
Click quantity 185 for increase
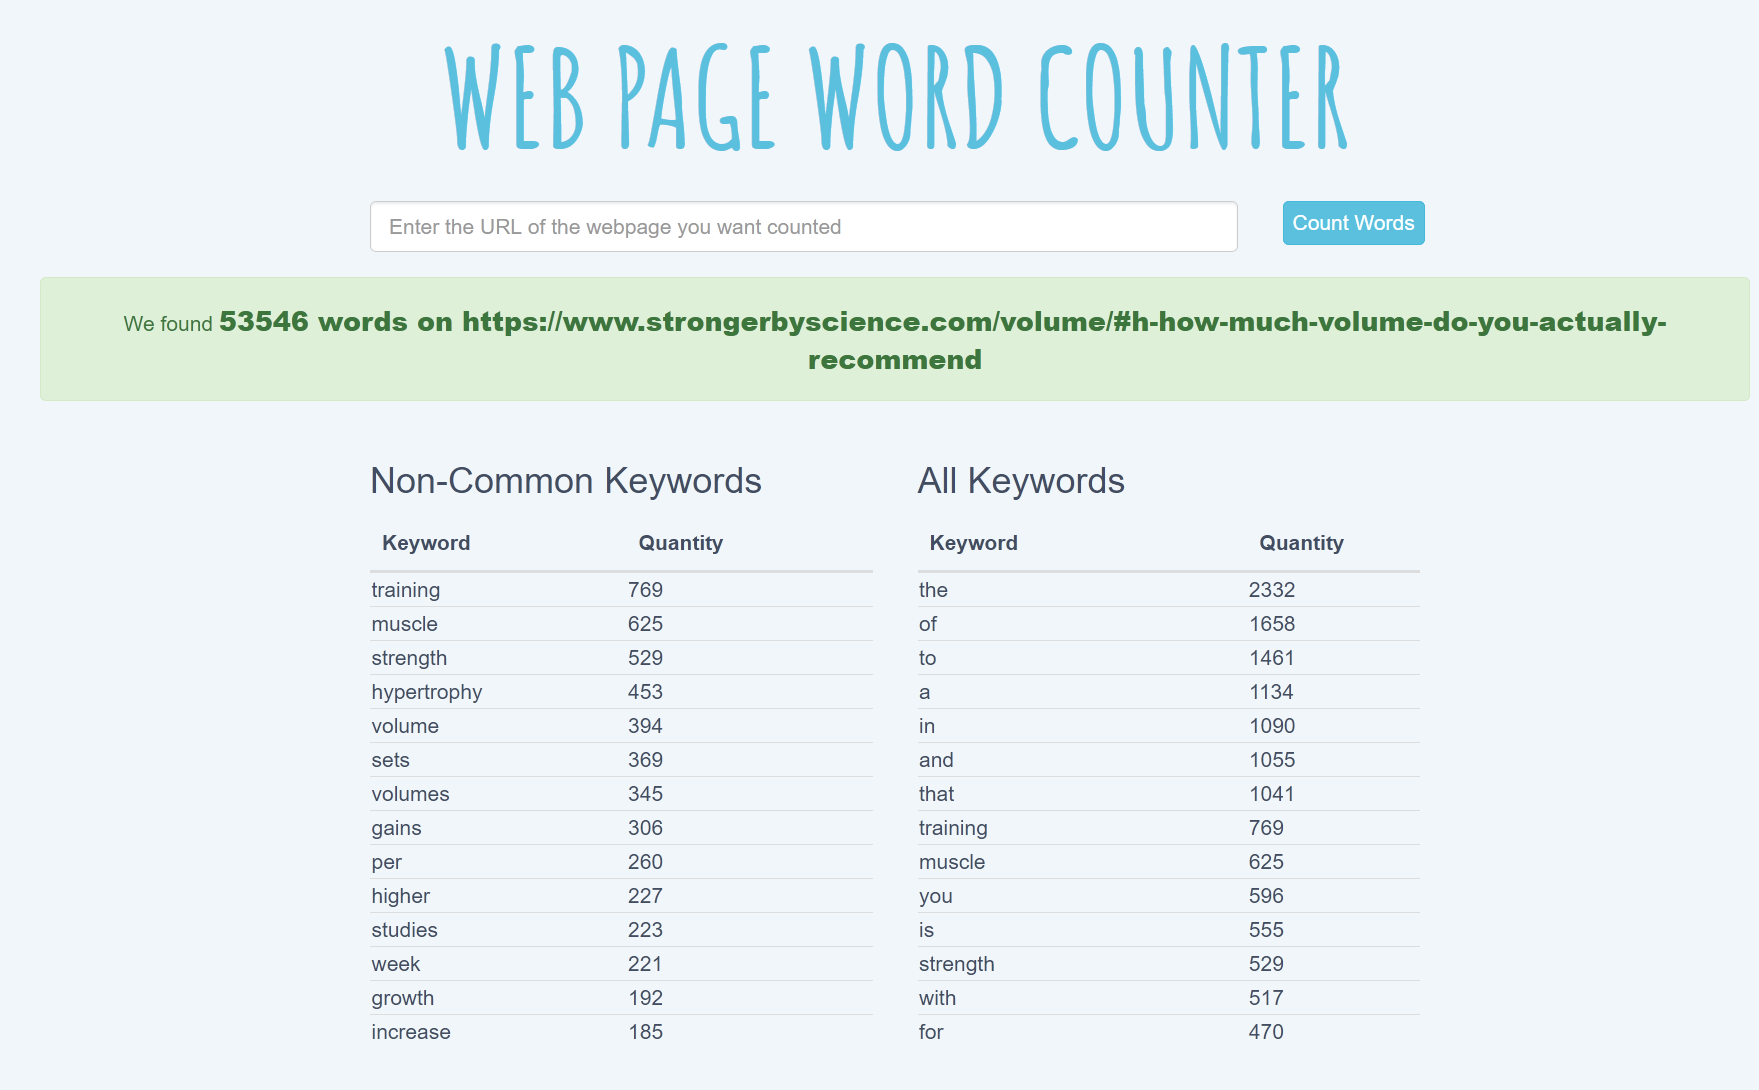pyautogui.click(x=645, y=1032)
